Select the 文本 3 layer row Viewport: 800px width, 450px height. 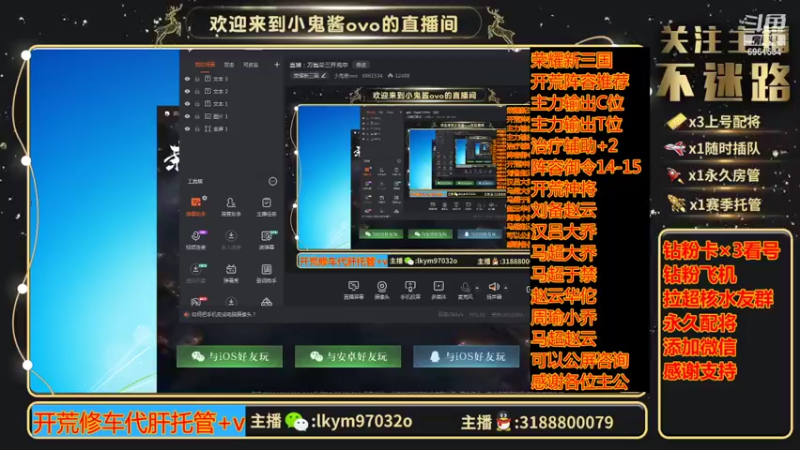232,79
